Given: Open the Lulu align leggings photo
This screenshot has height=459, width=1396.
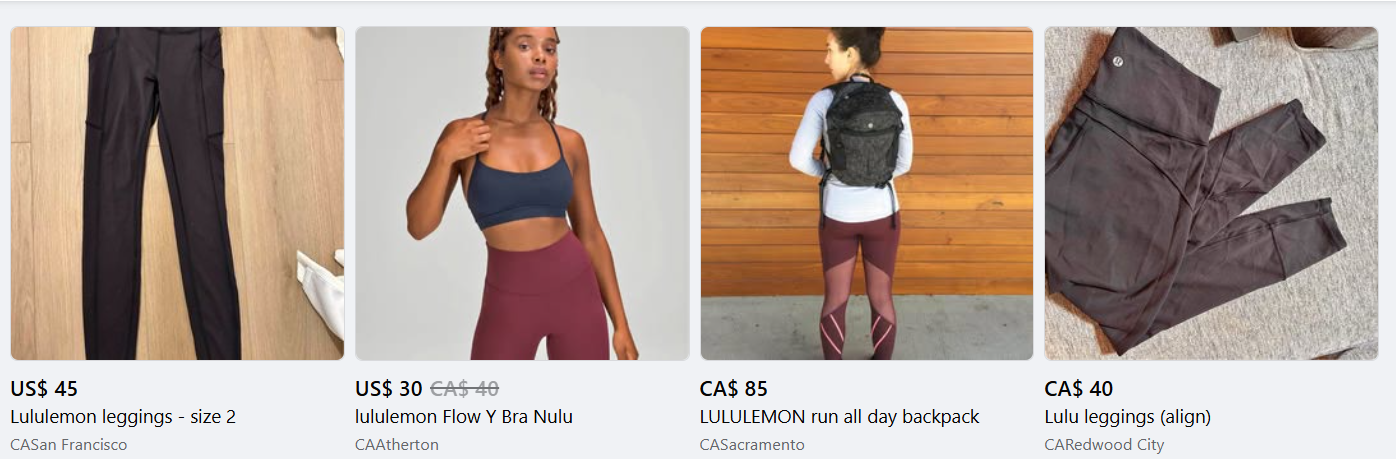Looking at the screenshot, I should coord(1211,193).
